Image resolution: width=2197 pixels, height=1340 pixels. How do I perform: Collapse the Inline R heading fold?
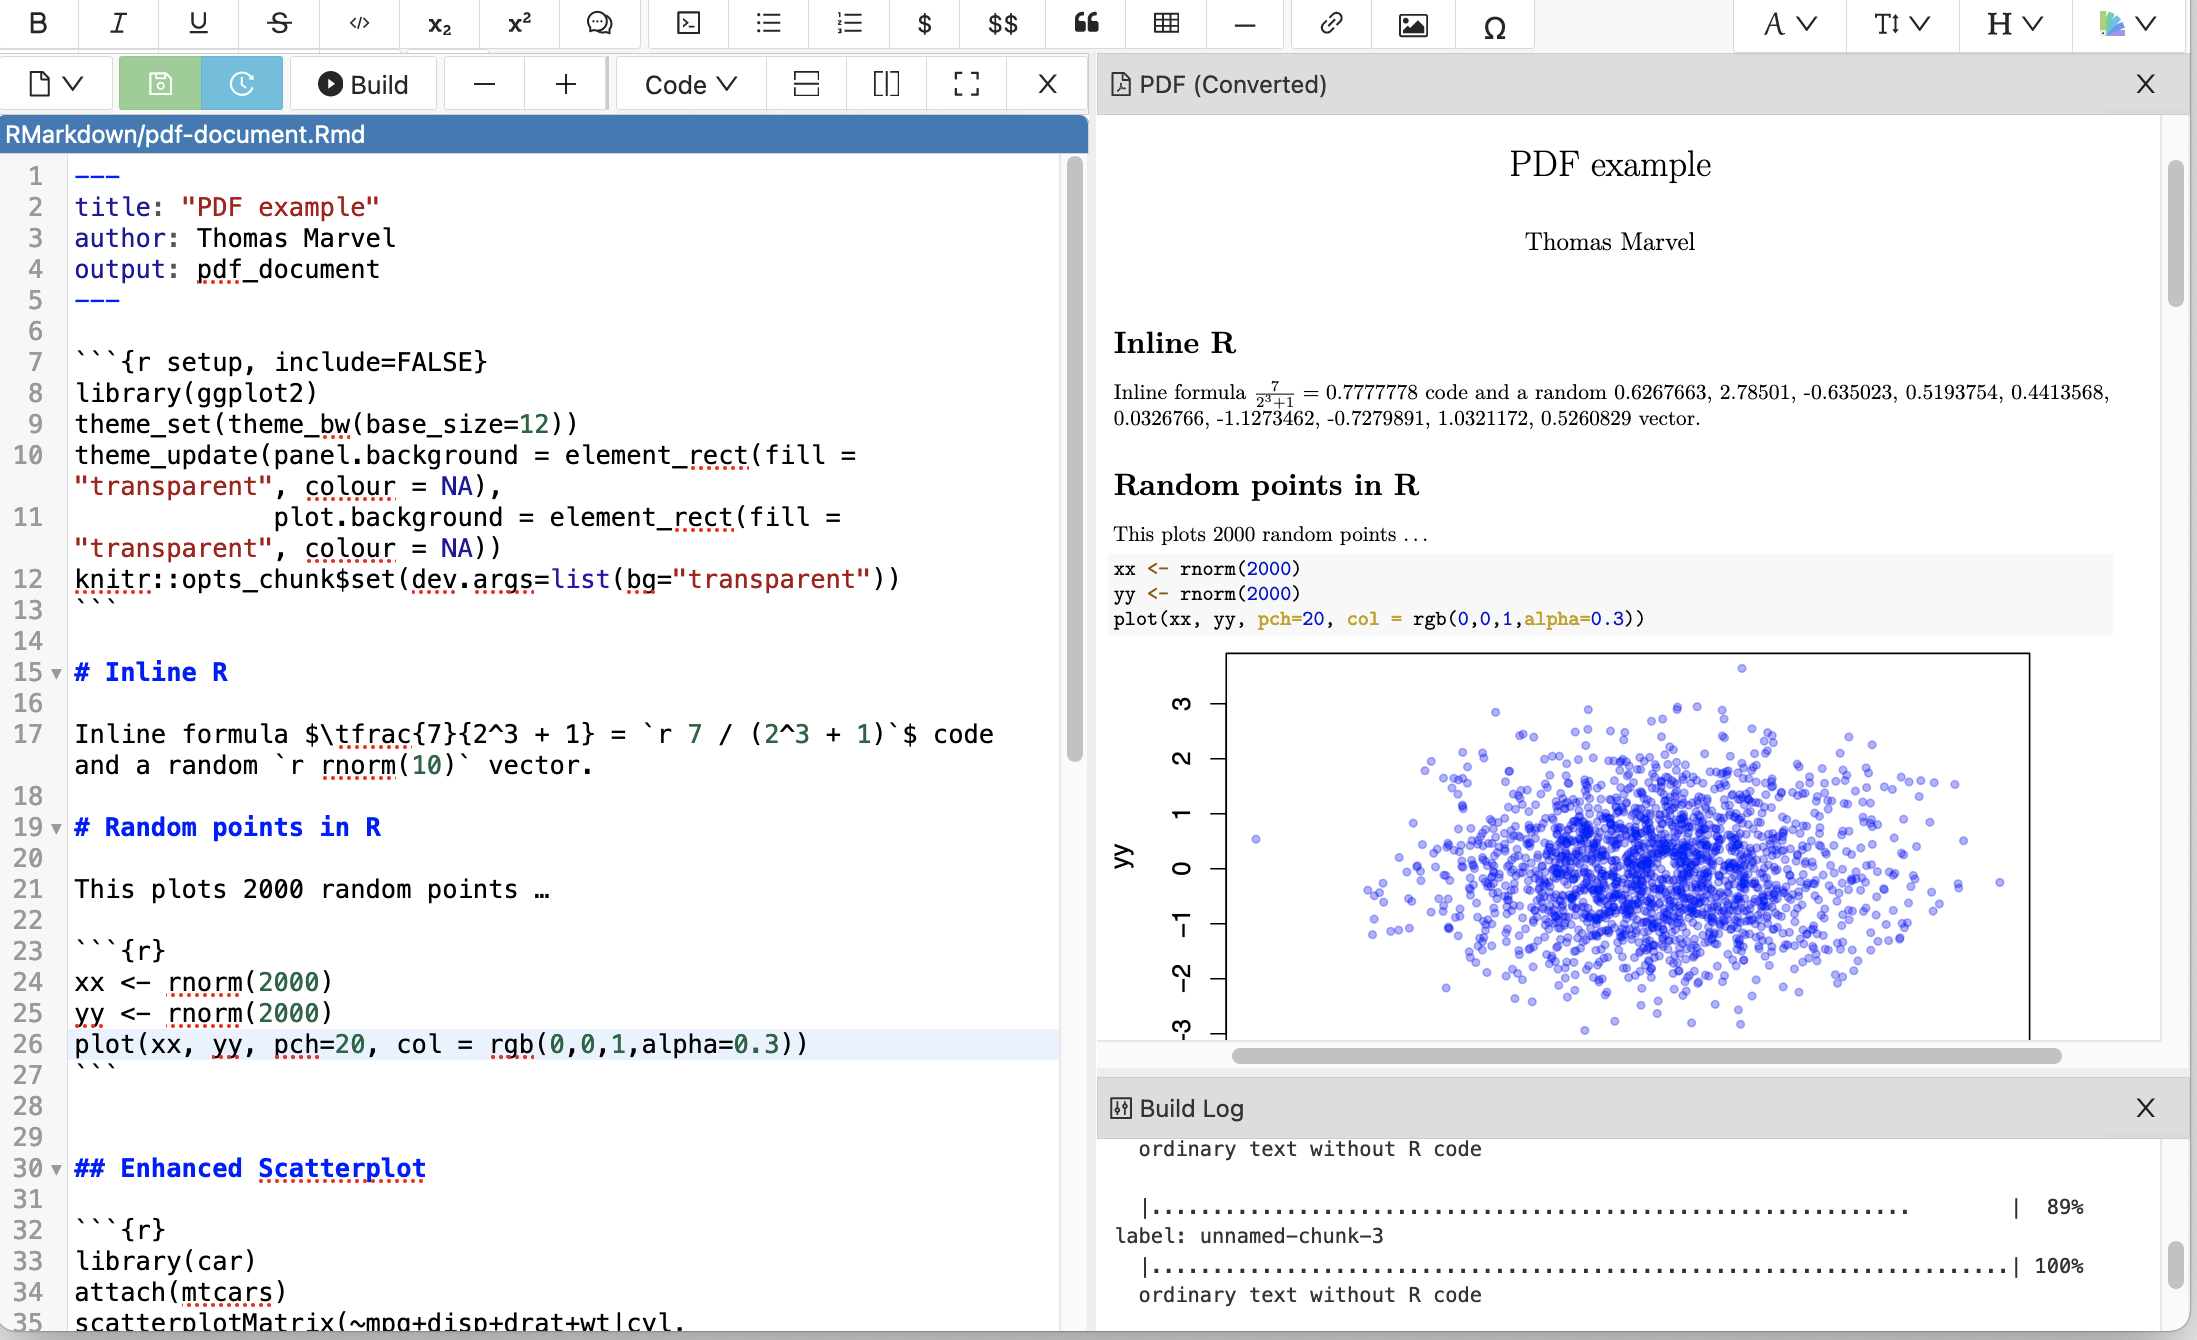[56, 674]
